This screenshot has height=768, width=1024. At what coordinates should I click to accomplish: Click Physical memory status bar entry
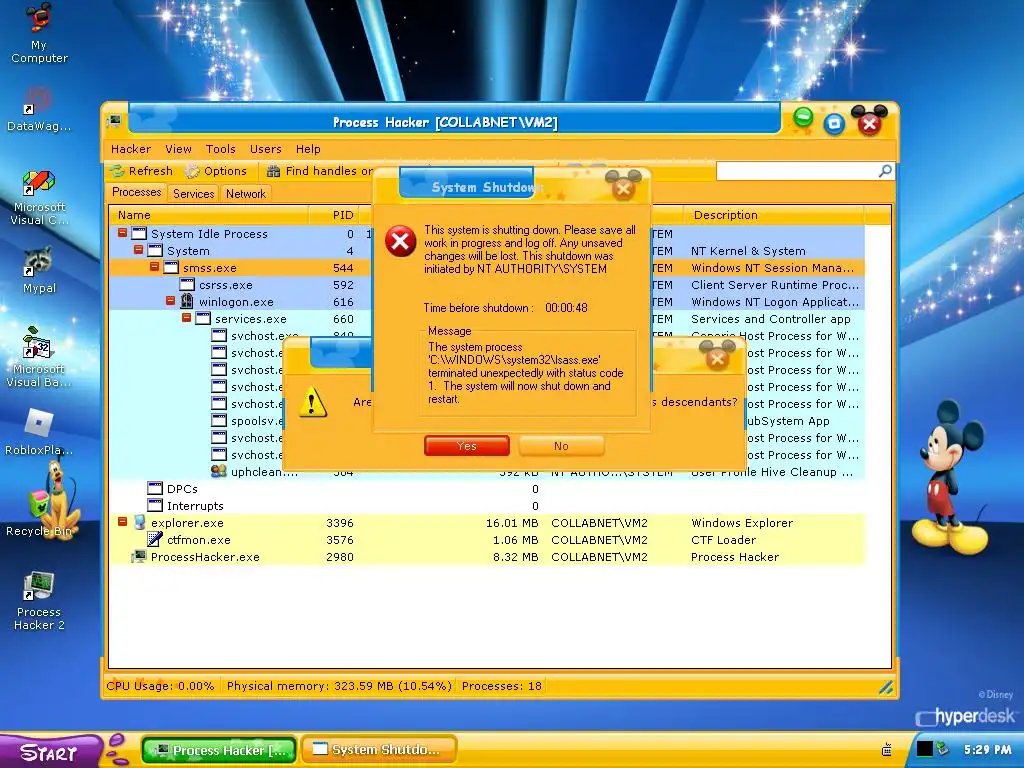(x=339, y=686)
